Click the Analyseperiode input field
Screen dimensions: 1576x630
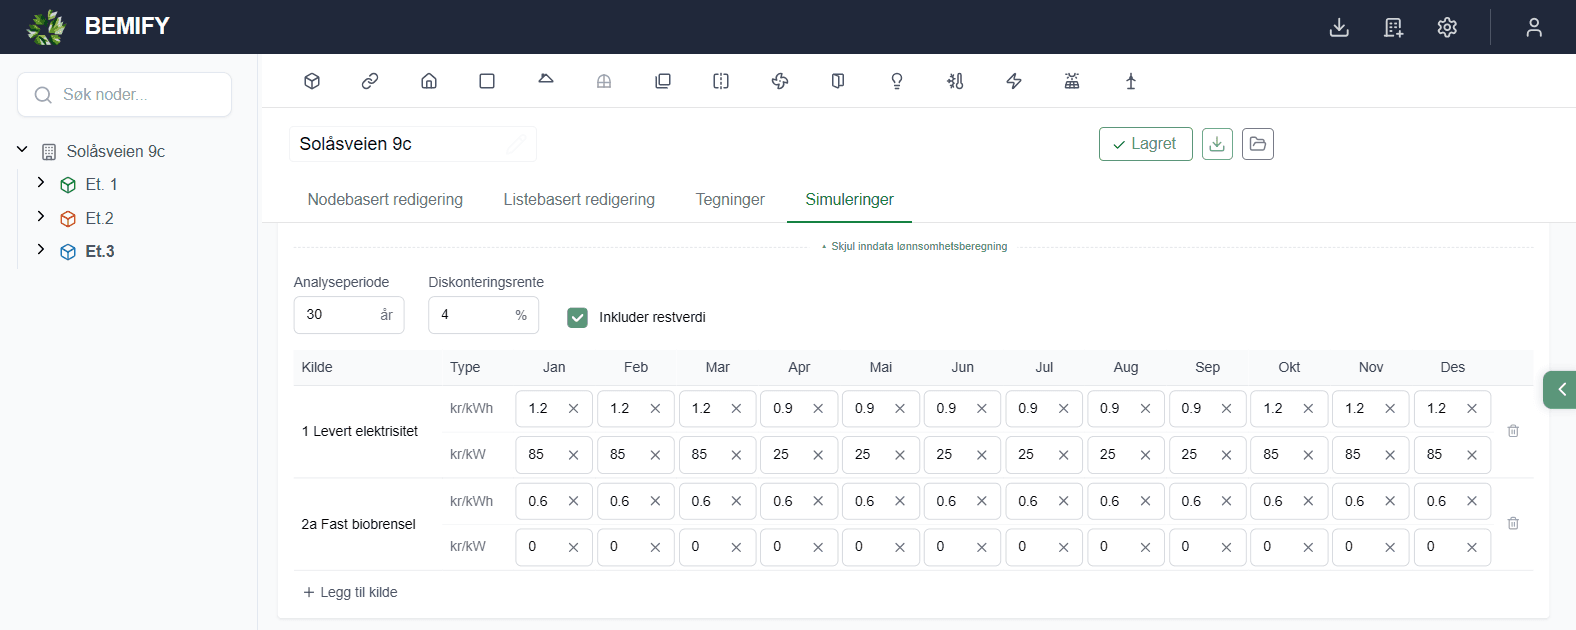pos(349,315)
